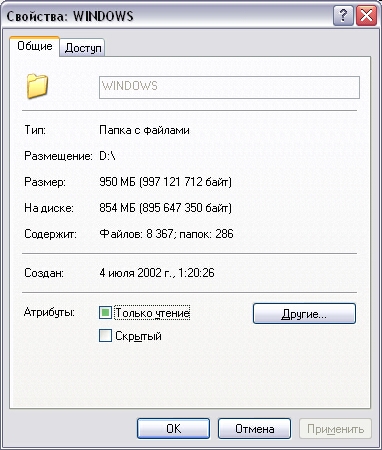Click the Отмена button
The image size is (382, 450).
254,429
